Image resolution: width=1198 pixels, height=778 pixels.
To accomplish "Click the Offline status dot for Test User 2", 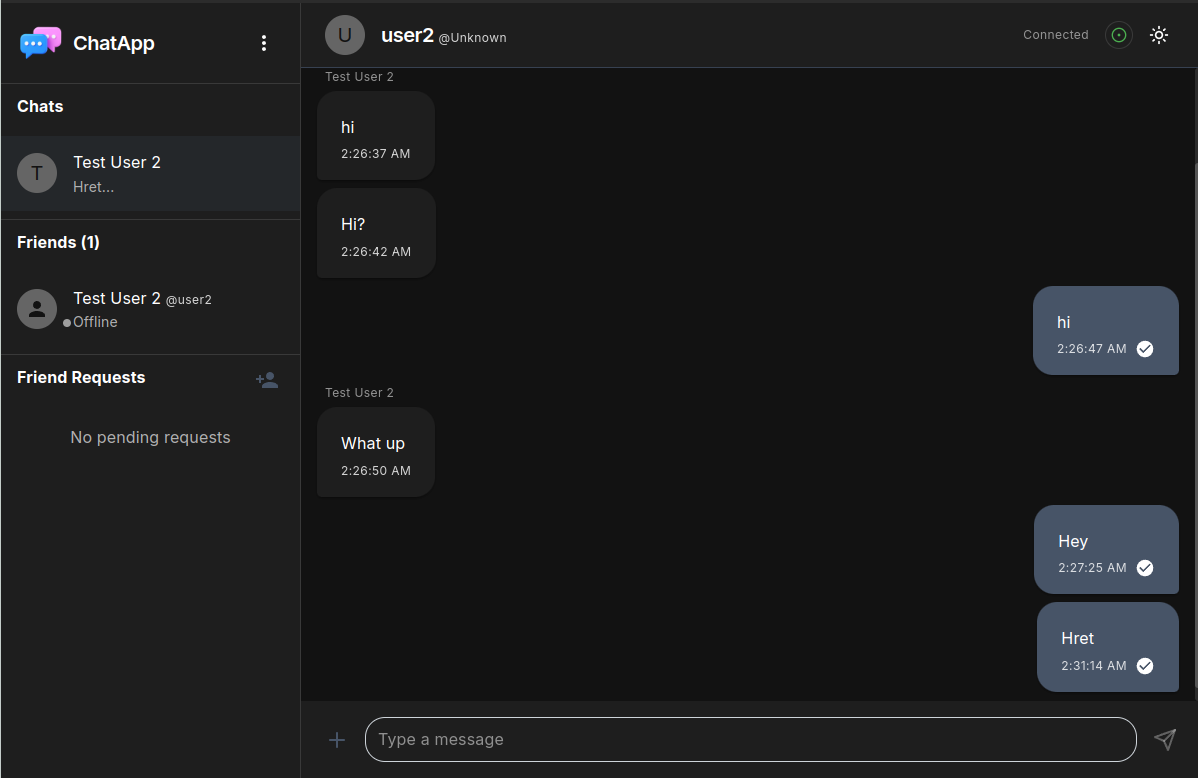I will 66,322.
